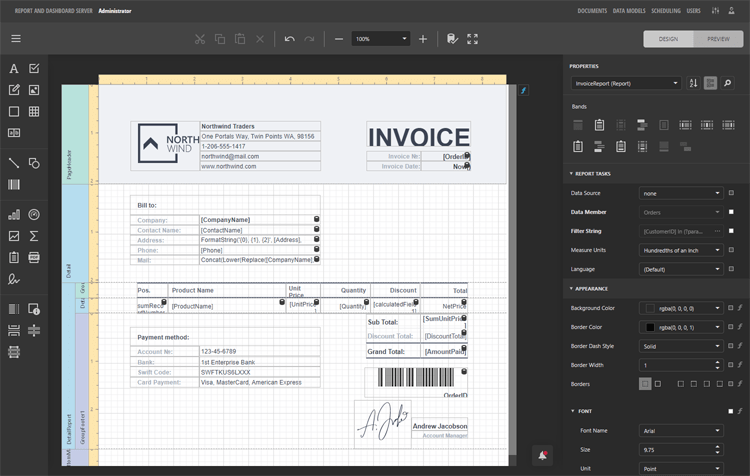Screen dimensions: 750x476
Task: Select the Check Box control tool
Action: pos(34,69)
